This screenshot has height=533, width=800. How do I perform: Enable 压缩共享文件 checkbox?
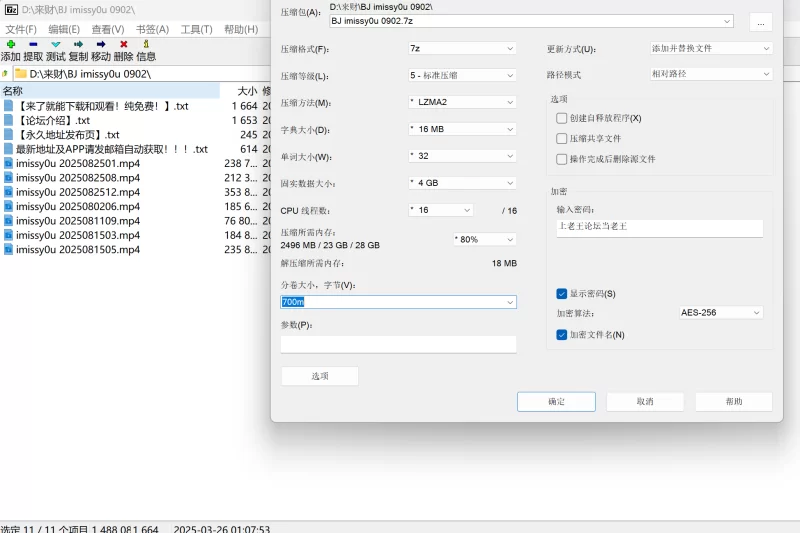coord(561,139)
